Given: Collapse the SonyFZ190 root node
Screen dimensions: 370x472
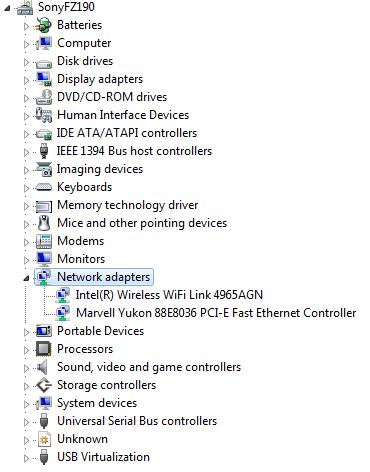Looking at the screenshot, I should click(7, 8).
